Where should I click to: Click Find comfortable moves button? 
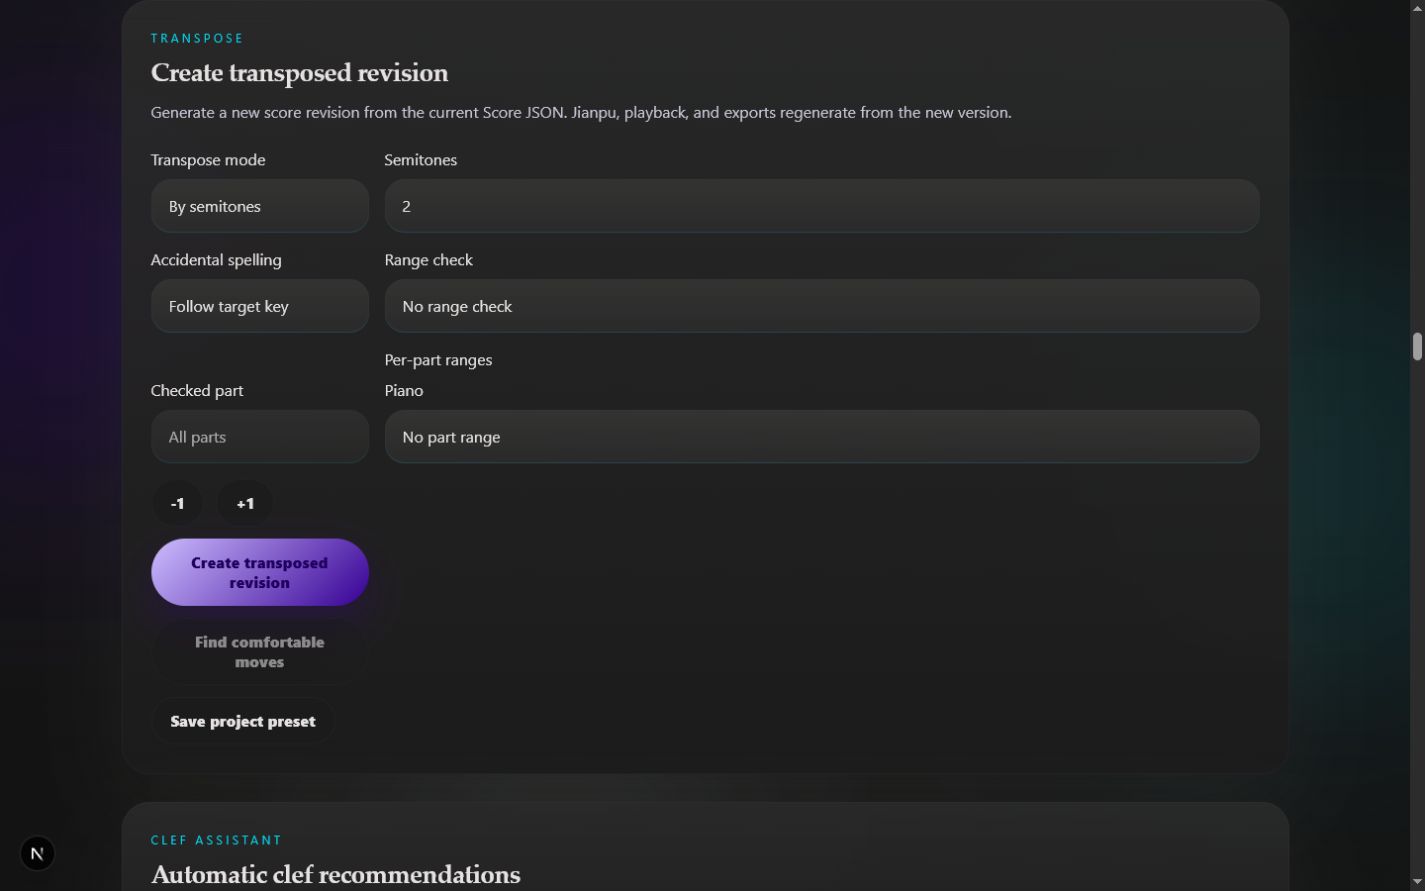click(x=260, y=652)
